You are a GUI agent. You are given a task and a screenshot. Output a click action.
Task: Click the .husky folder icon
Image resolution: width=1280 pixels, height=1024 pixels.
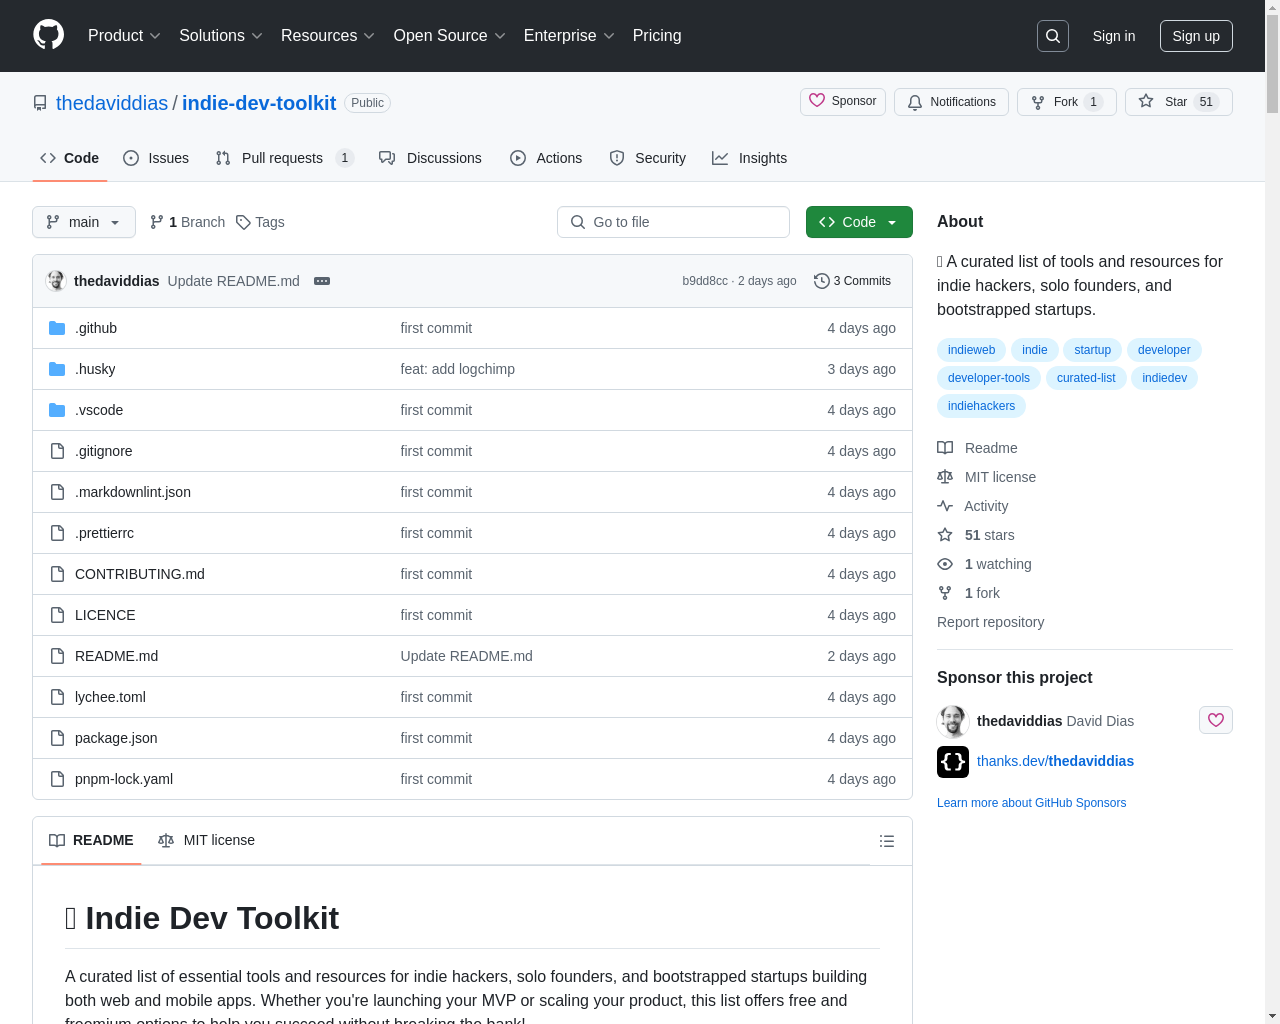point(57,369)
